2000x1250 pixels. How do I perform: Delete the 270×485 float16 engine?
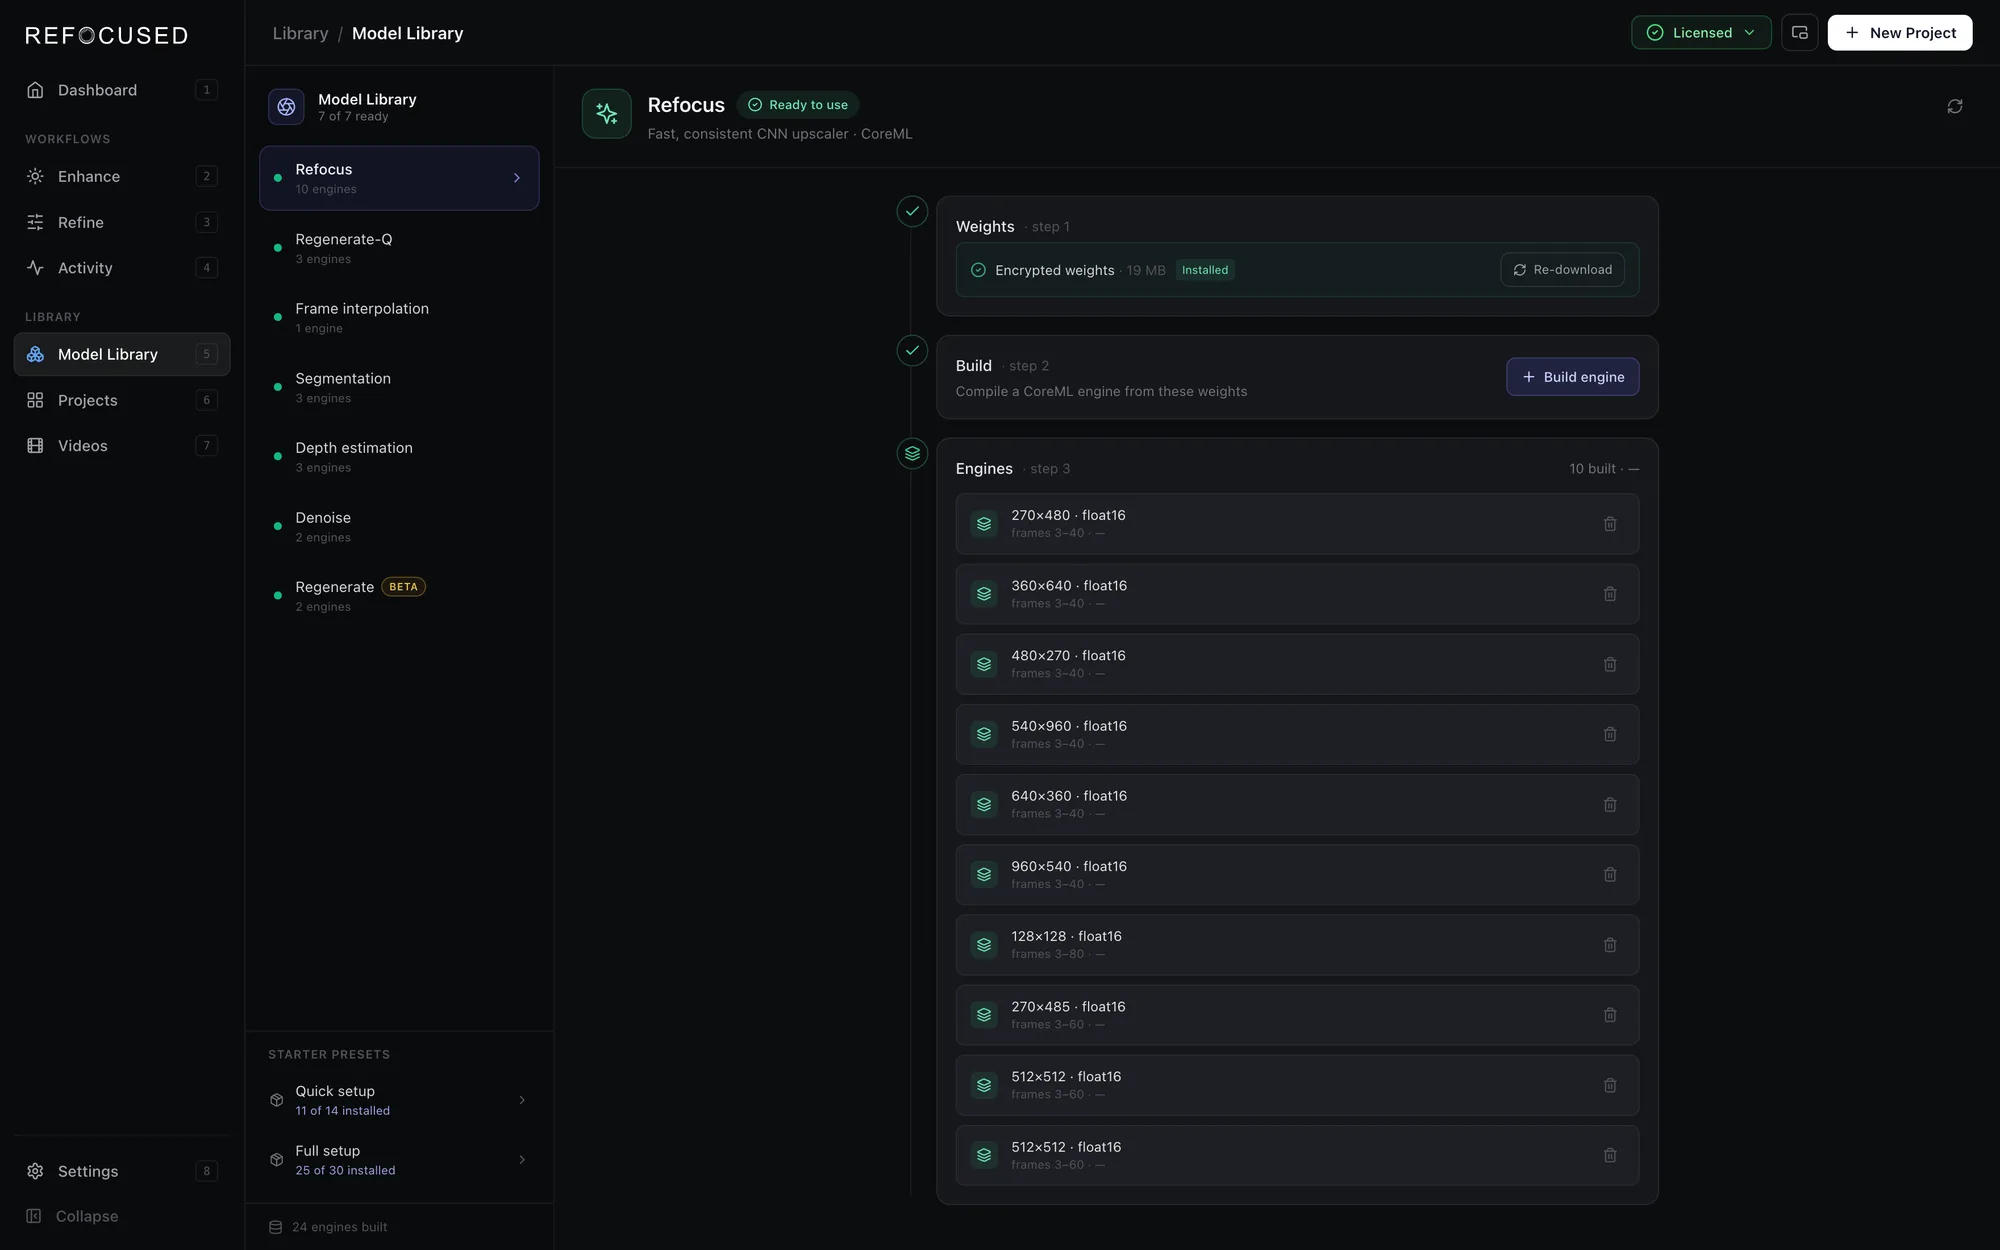click(1610, 1015)
